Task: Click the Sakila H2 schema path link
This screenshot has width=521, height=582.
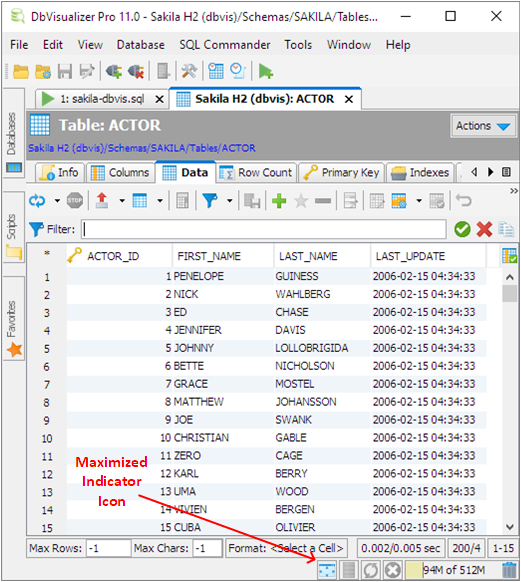Action: tap(142, 148)
